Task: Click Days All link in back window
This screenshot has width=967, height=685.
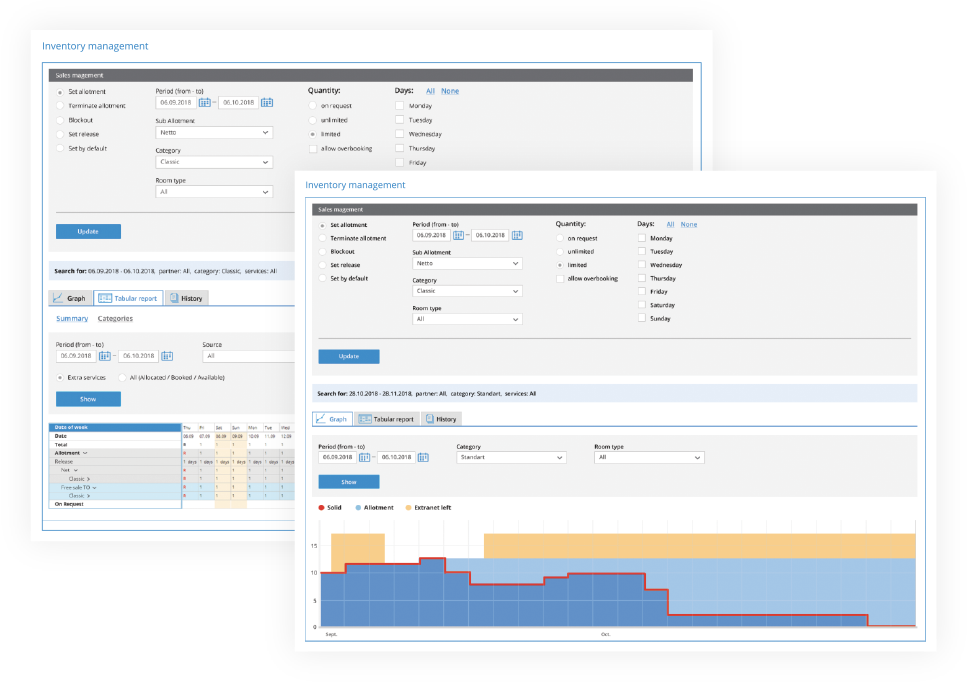Action: (x=430, y=91)
